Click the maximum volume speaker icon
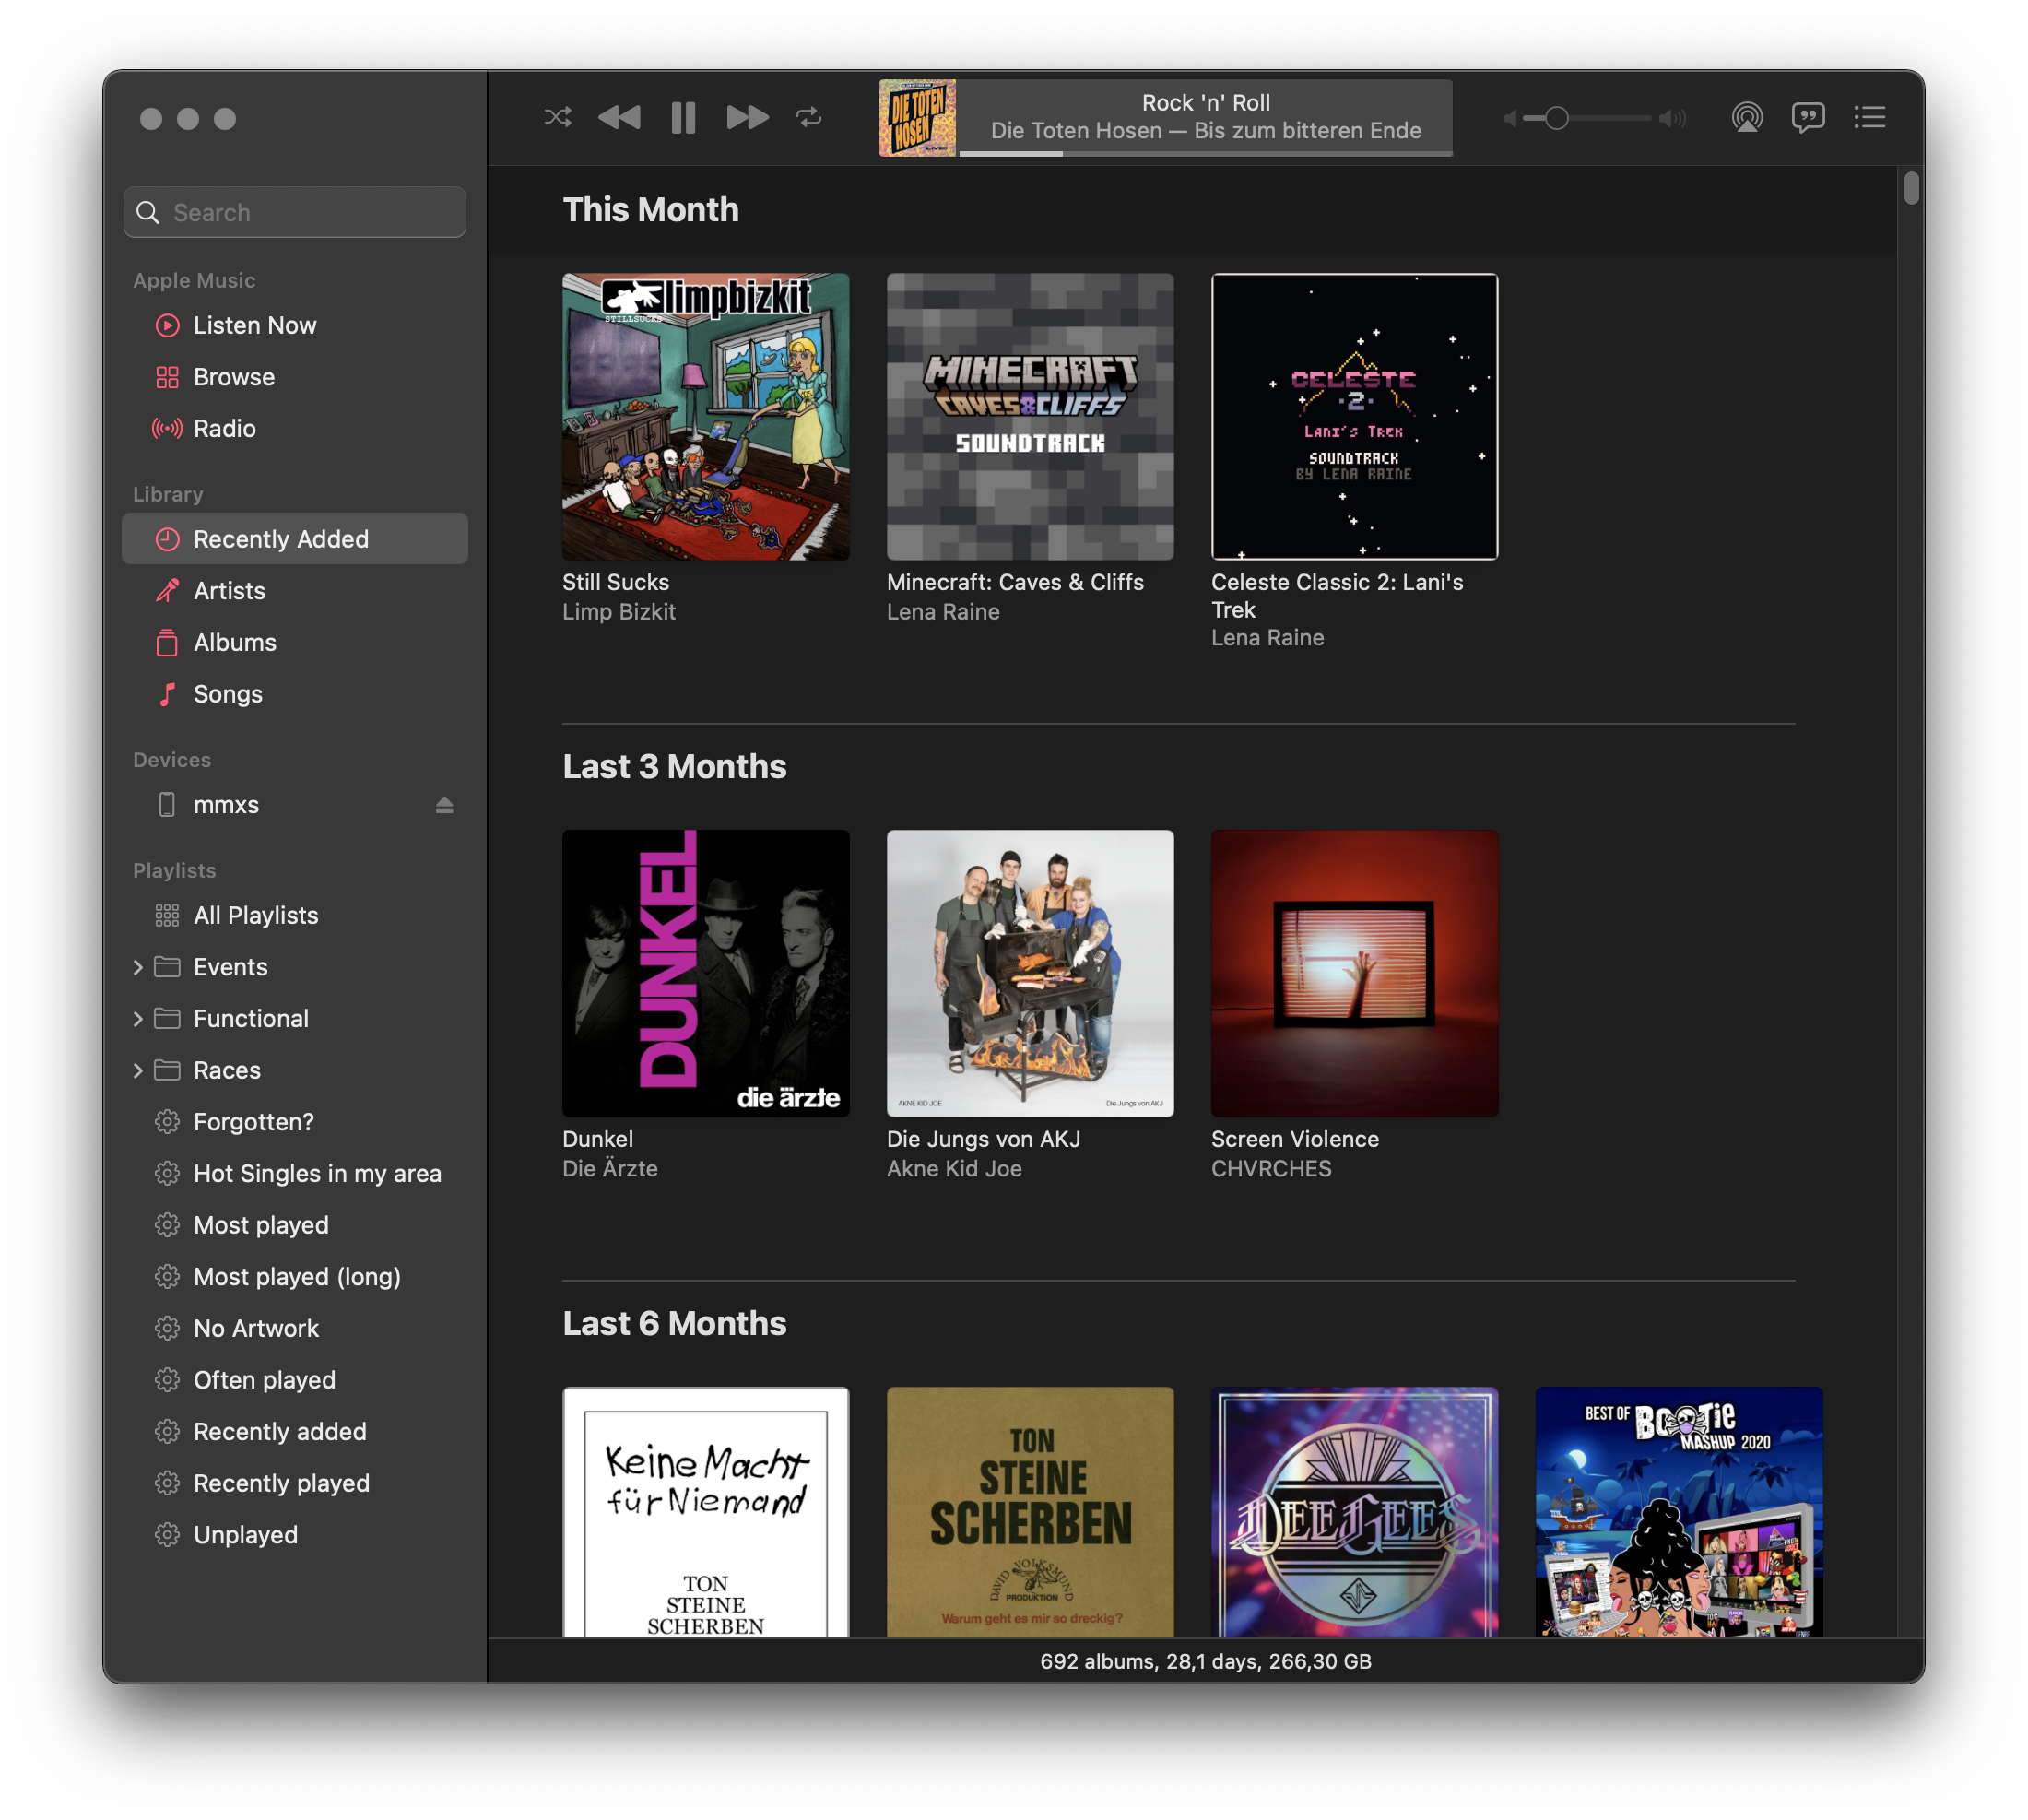The image size is (2028, 1820). [x=1671, y=119]
